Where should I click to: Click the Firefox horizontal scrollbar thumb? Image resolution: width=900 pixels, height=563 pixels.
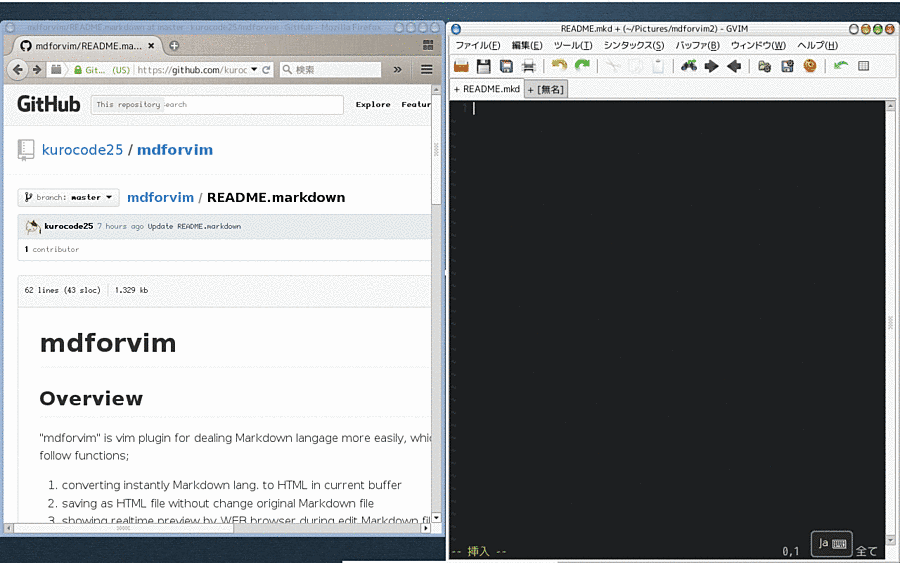[123, 528]
